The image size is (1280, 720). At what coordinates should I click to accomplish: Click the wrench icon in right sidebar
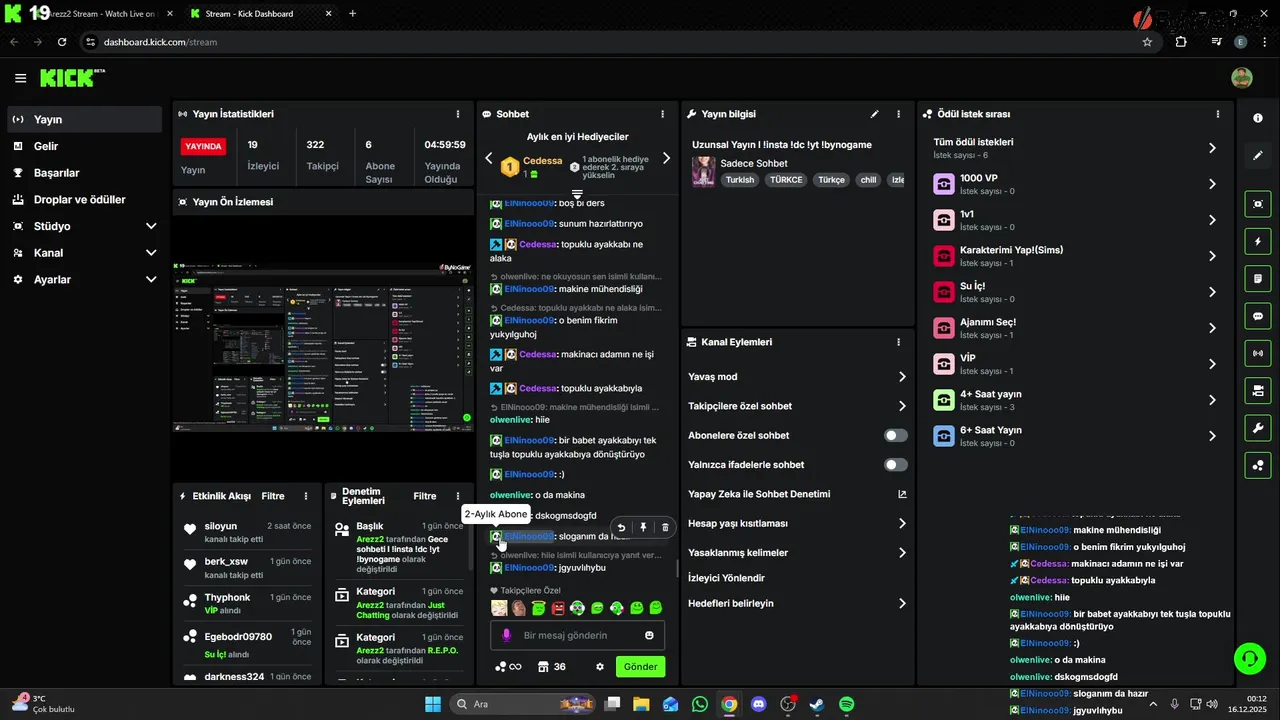pyautogui.click(x=1257, y=427)
